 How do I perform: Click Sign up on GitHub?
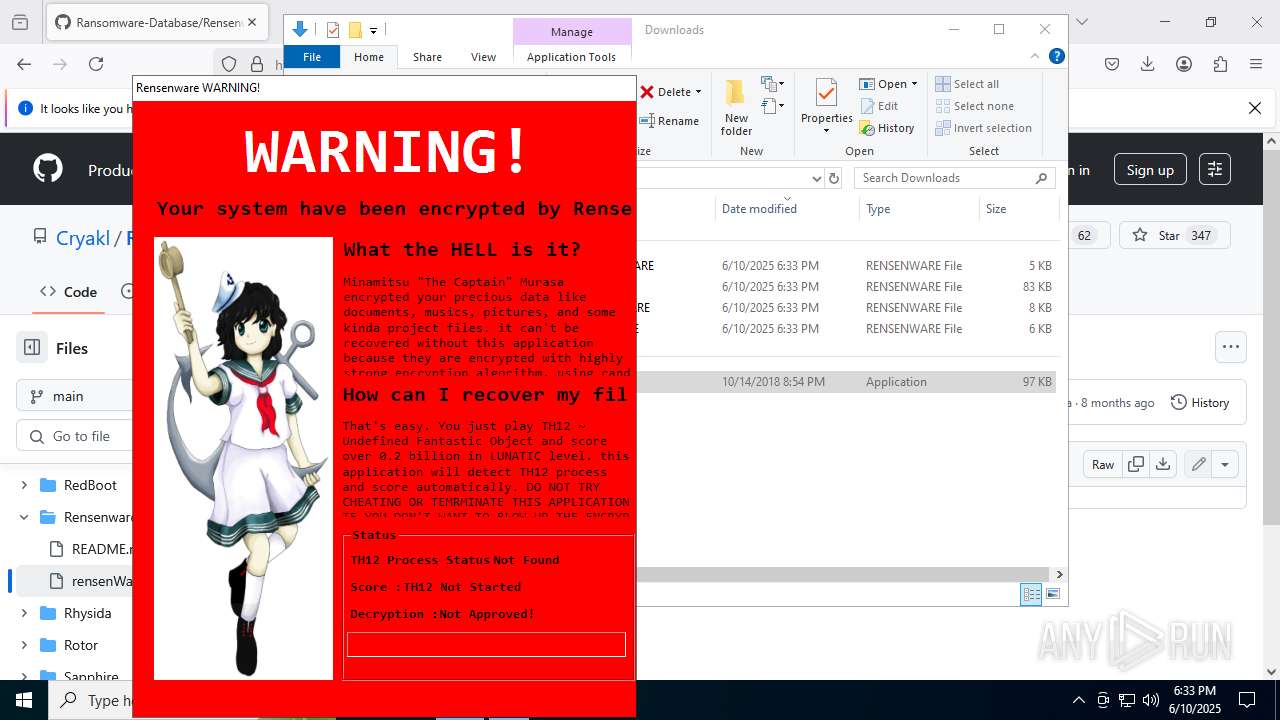[1150, 170]
